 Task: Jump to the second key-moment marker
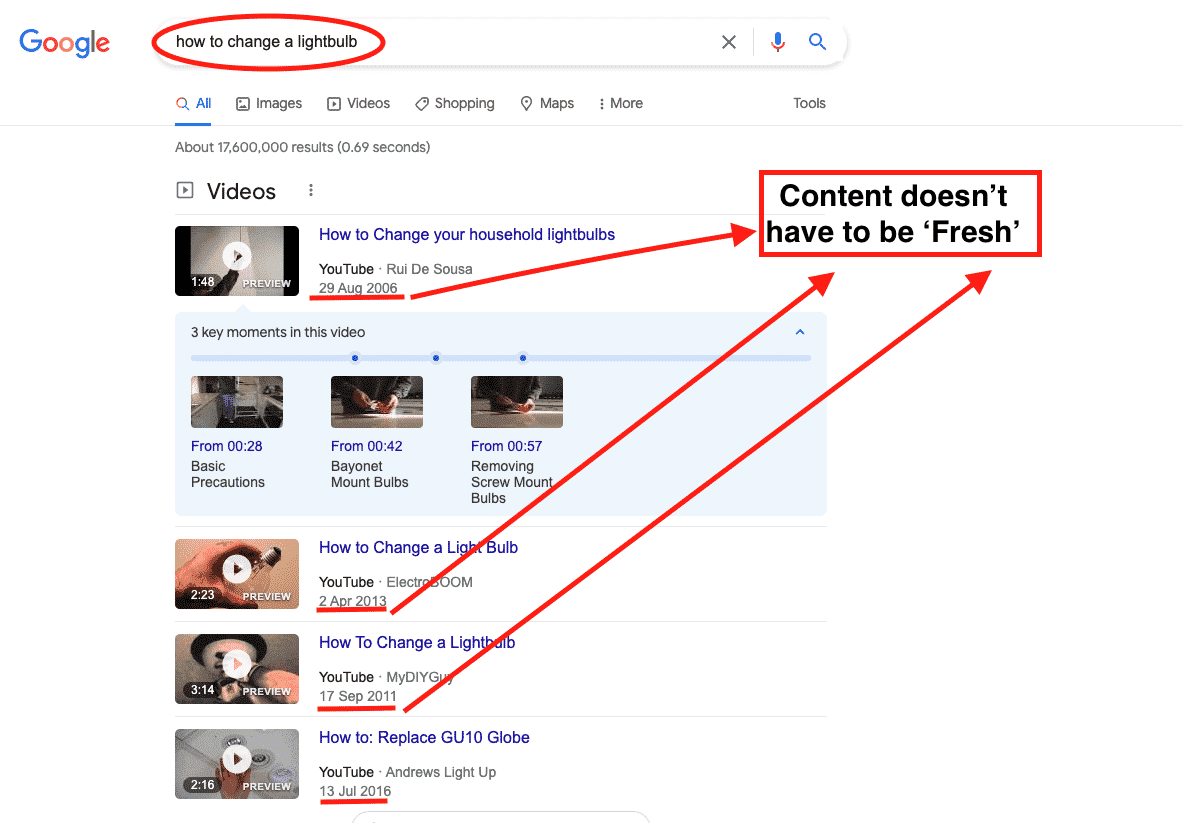pos(435,358)
